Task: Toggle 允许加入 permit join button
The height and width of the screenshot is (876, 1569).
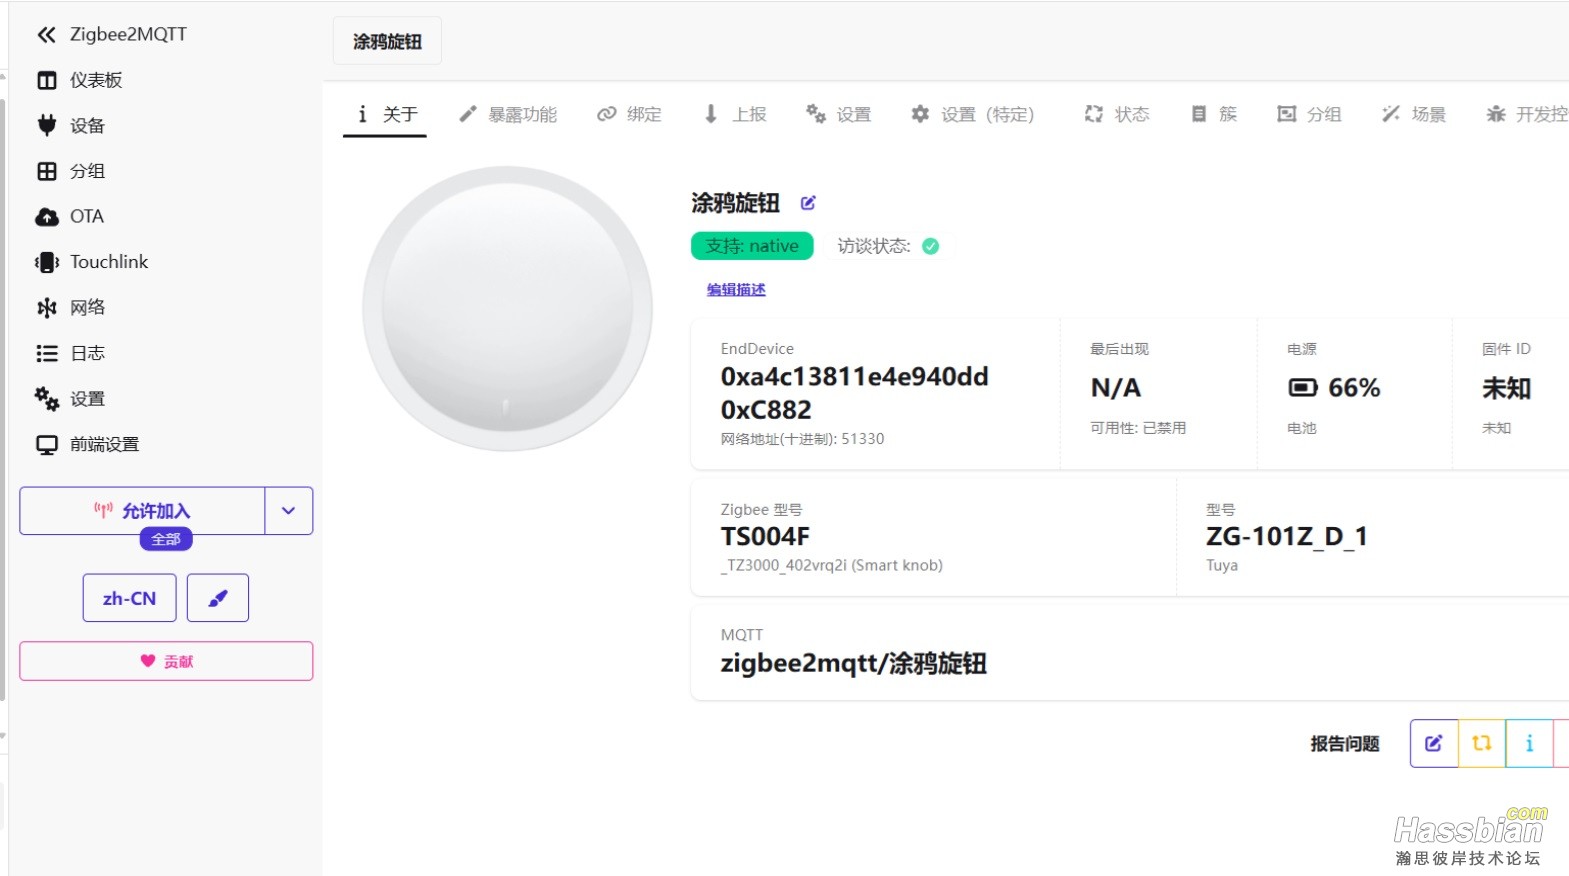Action: 142,511
